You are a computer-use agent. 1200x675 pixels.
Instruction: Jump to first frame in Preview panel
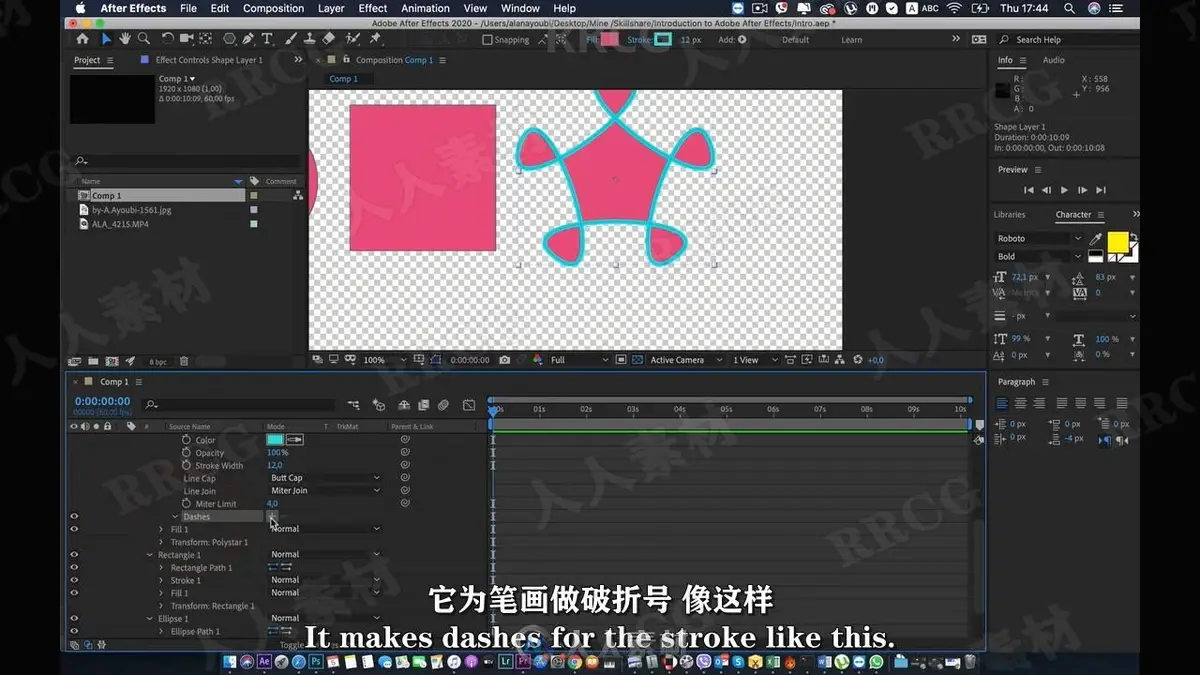point(1028,190)
